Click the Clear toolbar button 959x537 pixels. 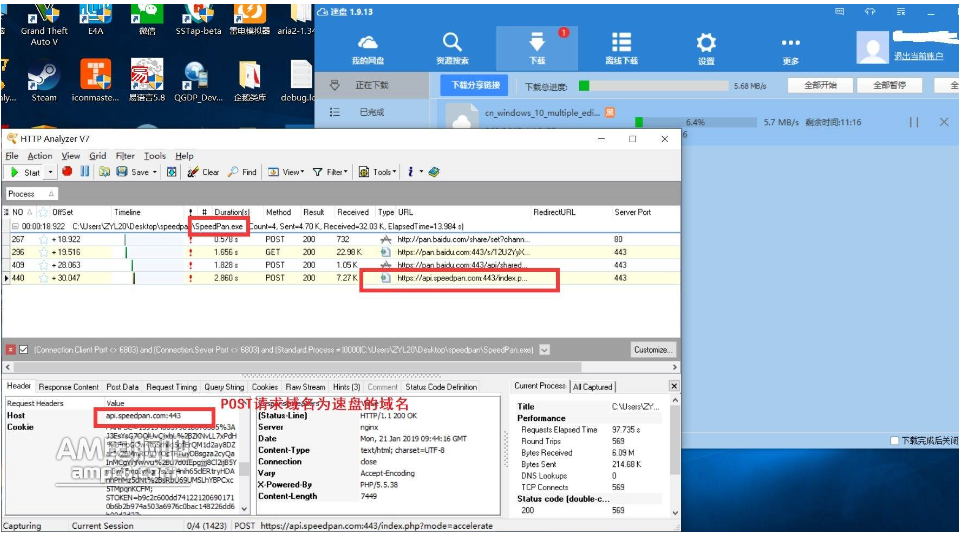[203, 172]
